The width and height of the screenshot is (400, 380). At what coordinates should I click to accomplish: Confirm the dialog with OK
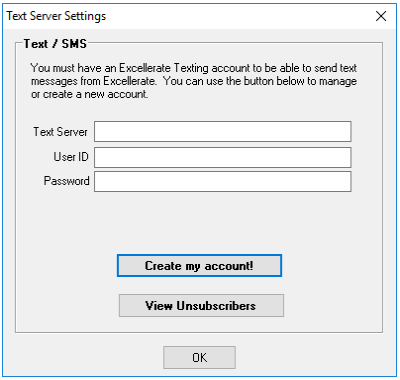pos(199,357)
